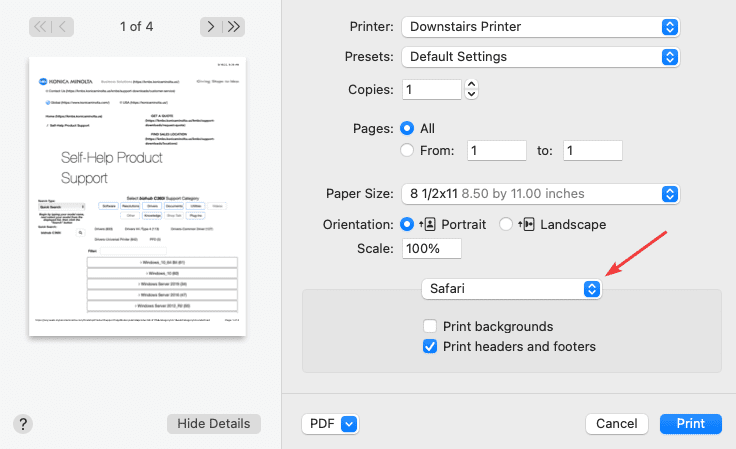The image size is (736, 449).
Task: Select the All pages radio button
Action: coord(407,128)
